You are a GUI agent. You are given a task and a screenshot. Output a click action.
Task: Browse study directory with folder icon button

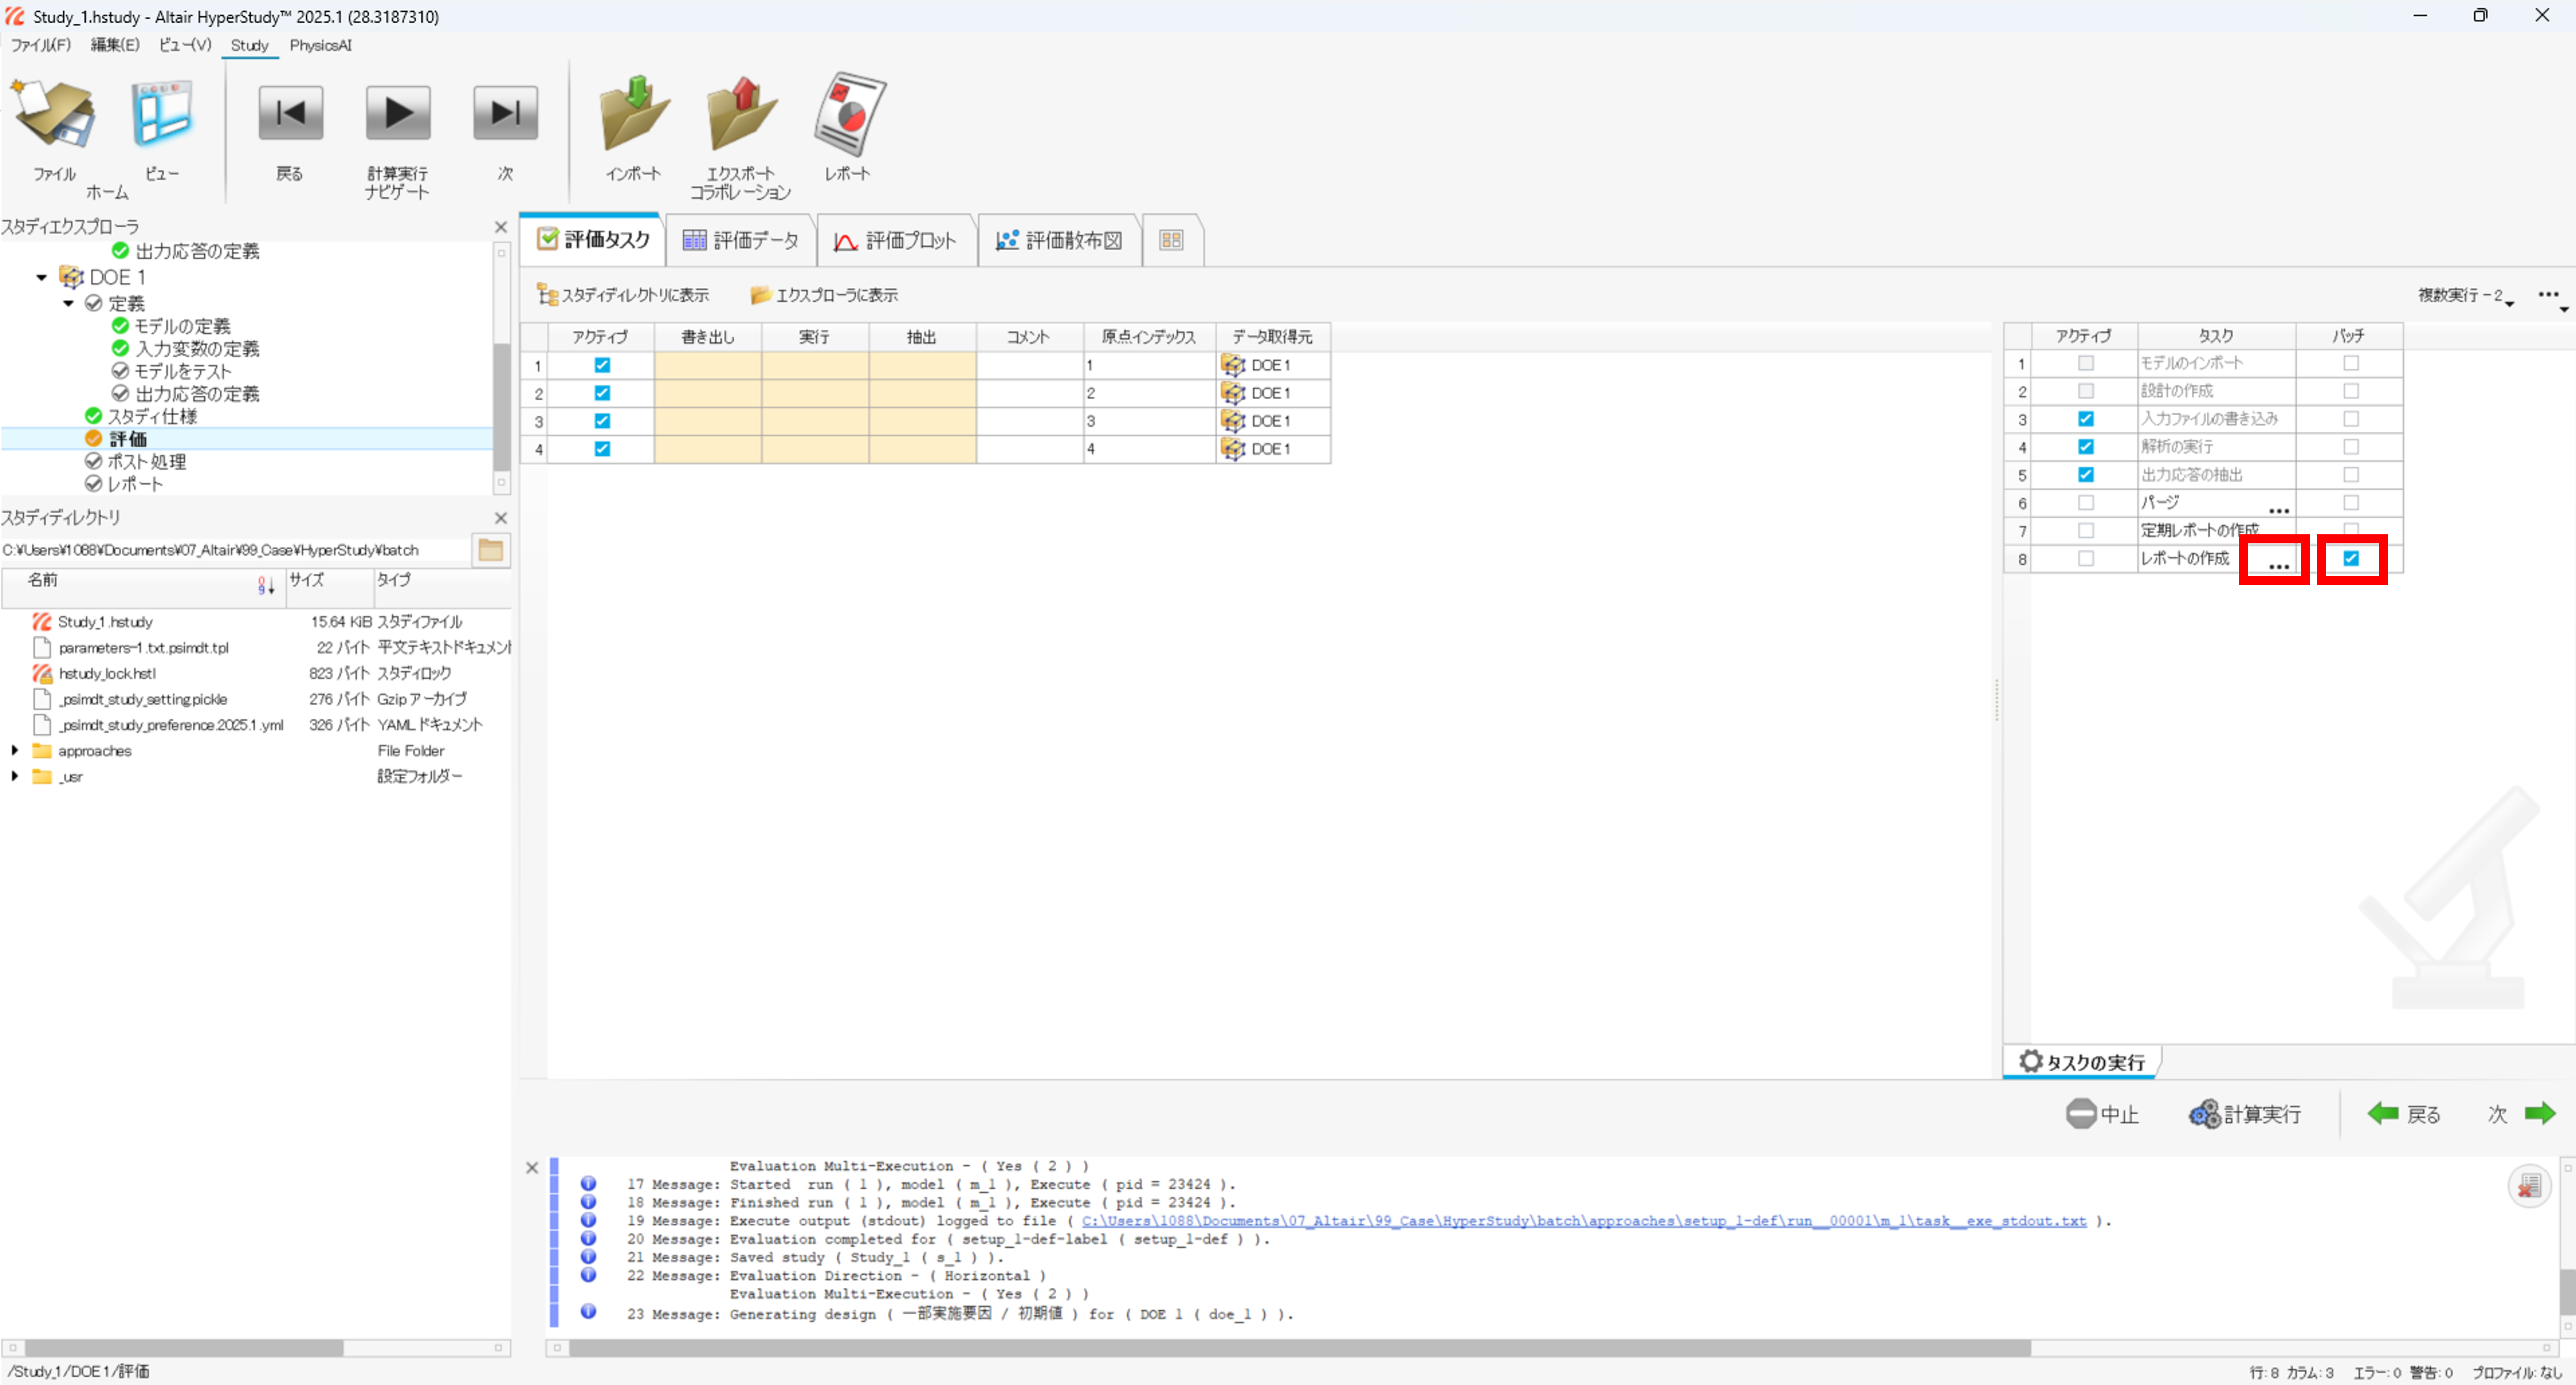(x=490, y=550)
